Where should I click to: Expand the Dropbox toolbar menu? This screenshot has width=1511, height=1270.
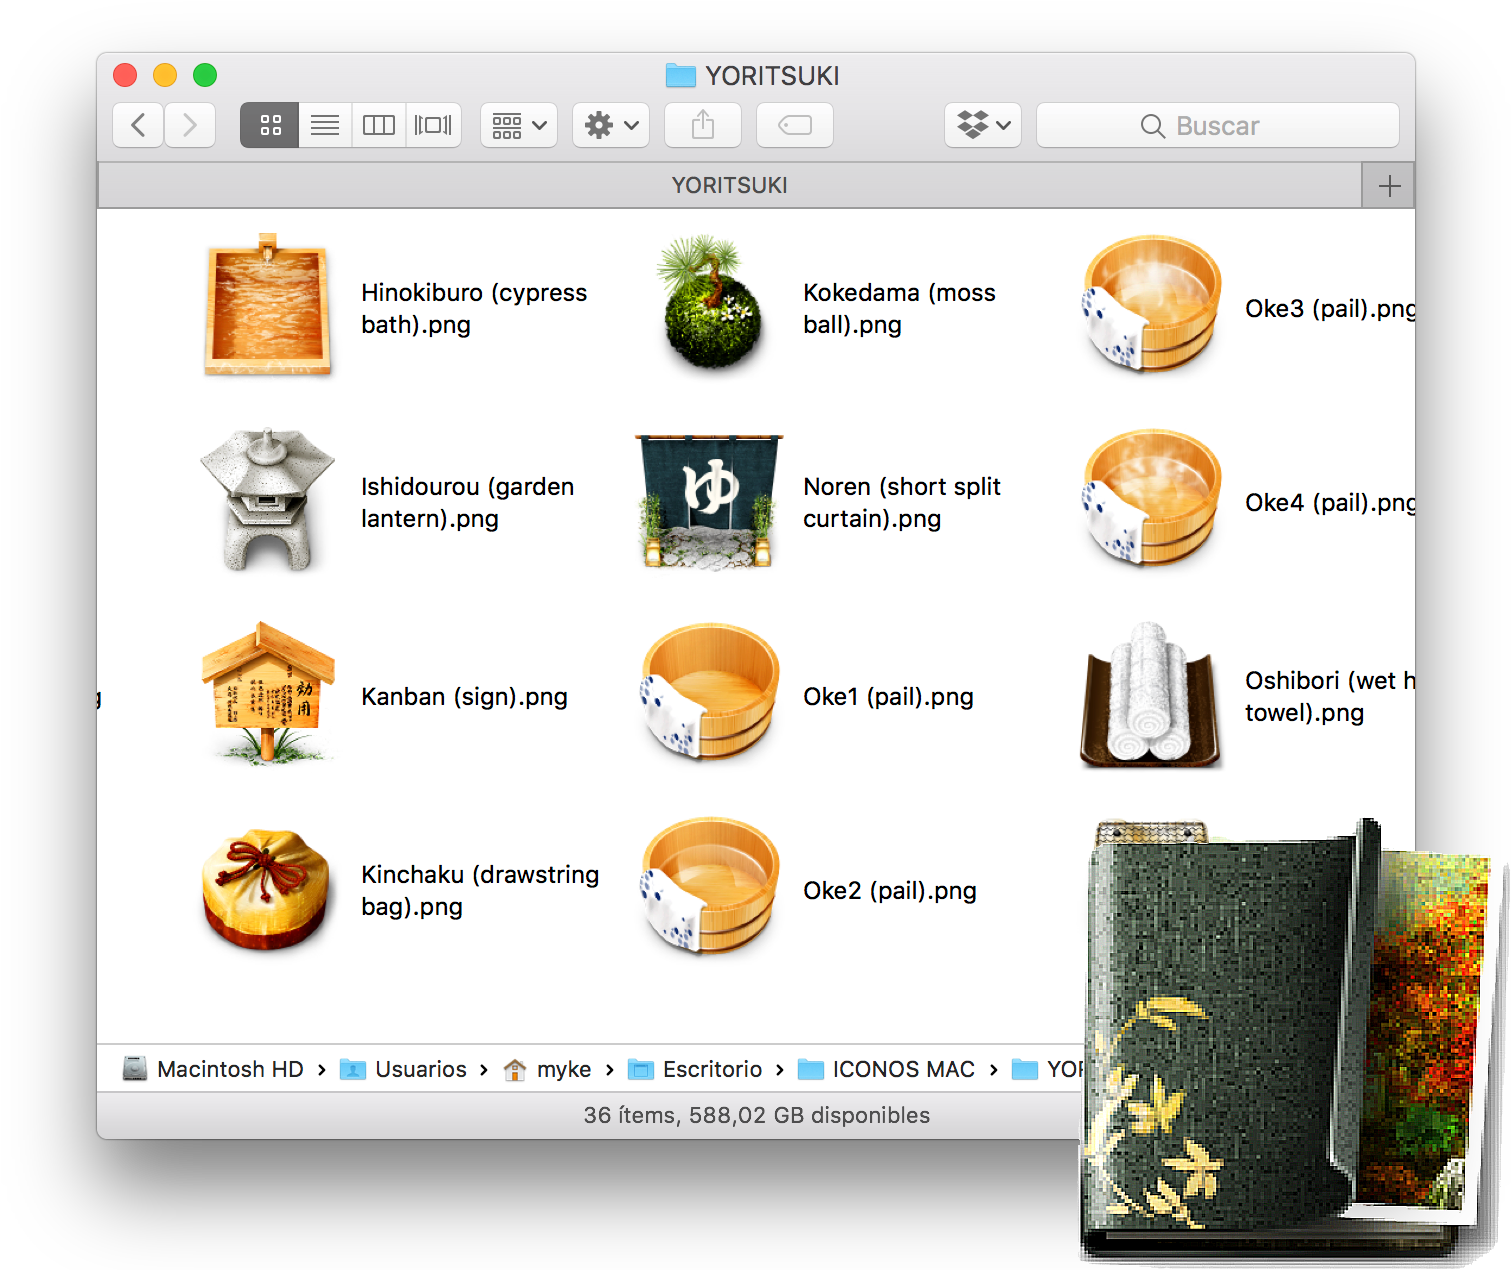pyautogui.click(x=983, y=125)
